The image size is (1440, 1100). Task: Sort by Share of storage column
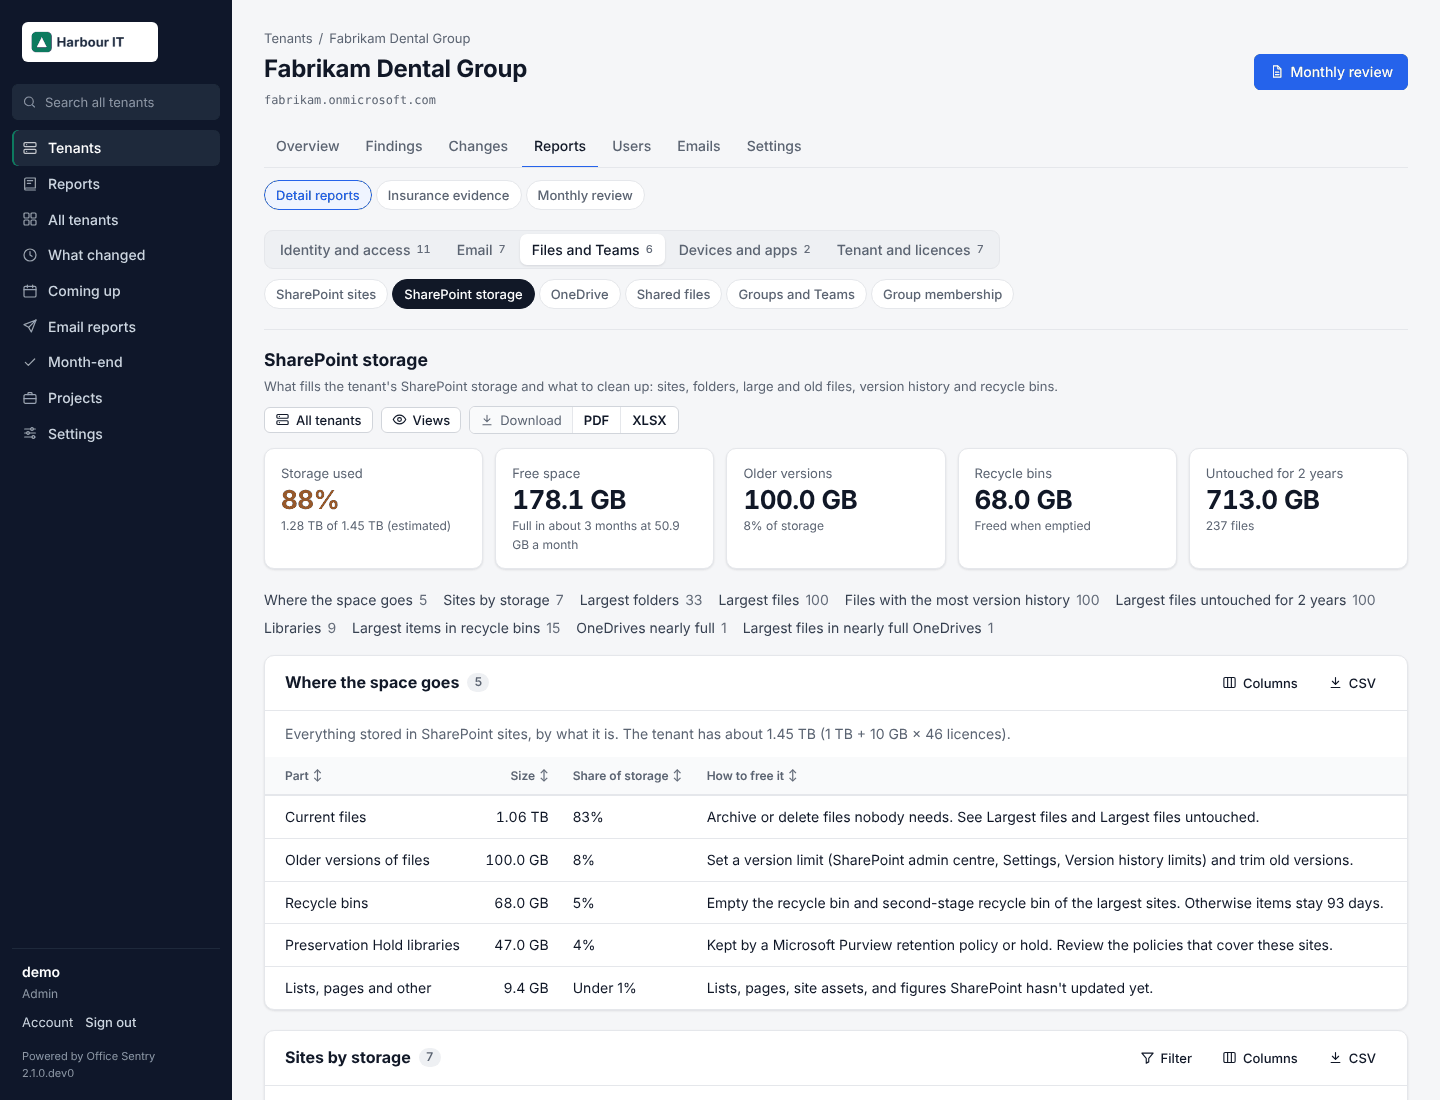[627, 776]
